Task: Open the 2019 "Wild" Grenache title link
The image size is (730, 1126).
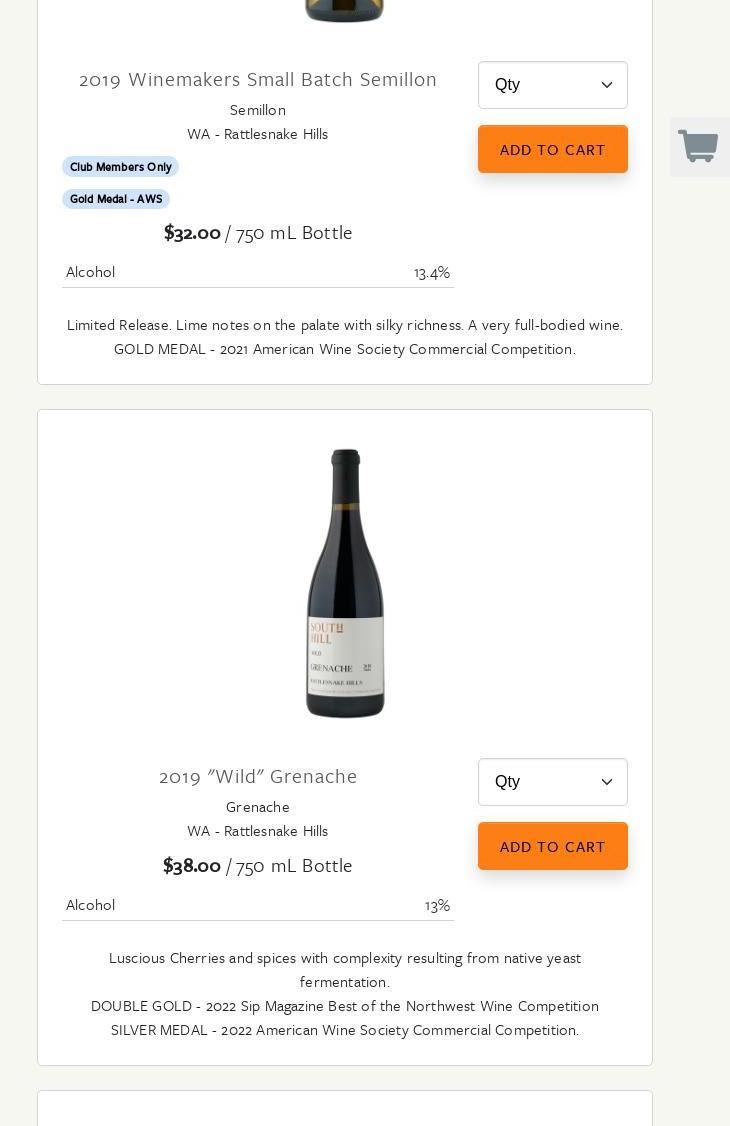Action: point(258,777)
